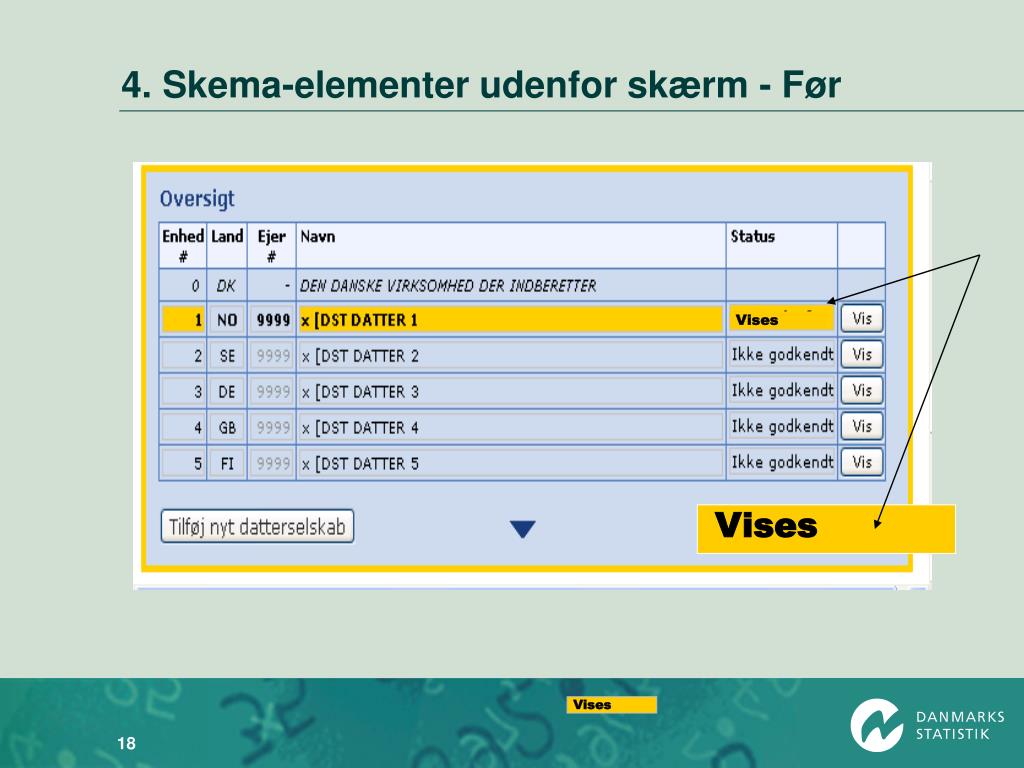Image resolution: width=1024 pixels, height=768 pixels.
Task: Click the Vises status of row 1
Action: (782, 319)
